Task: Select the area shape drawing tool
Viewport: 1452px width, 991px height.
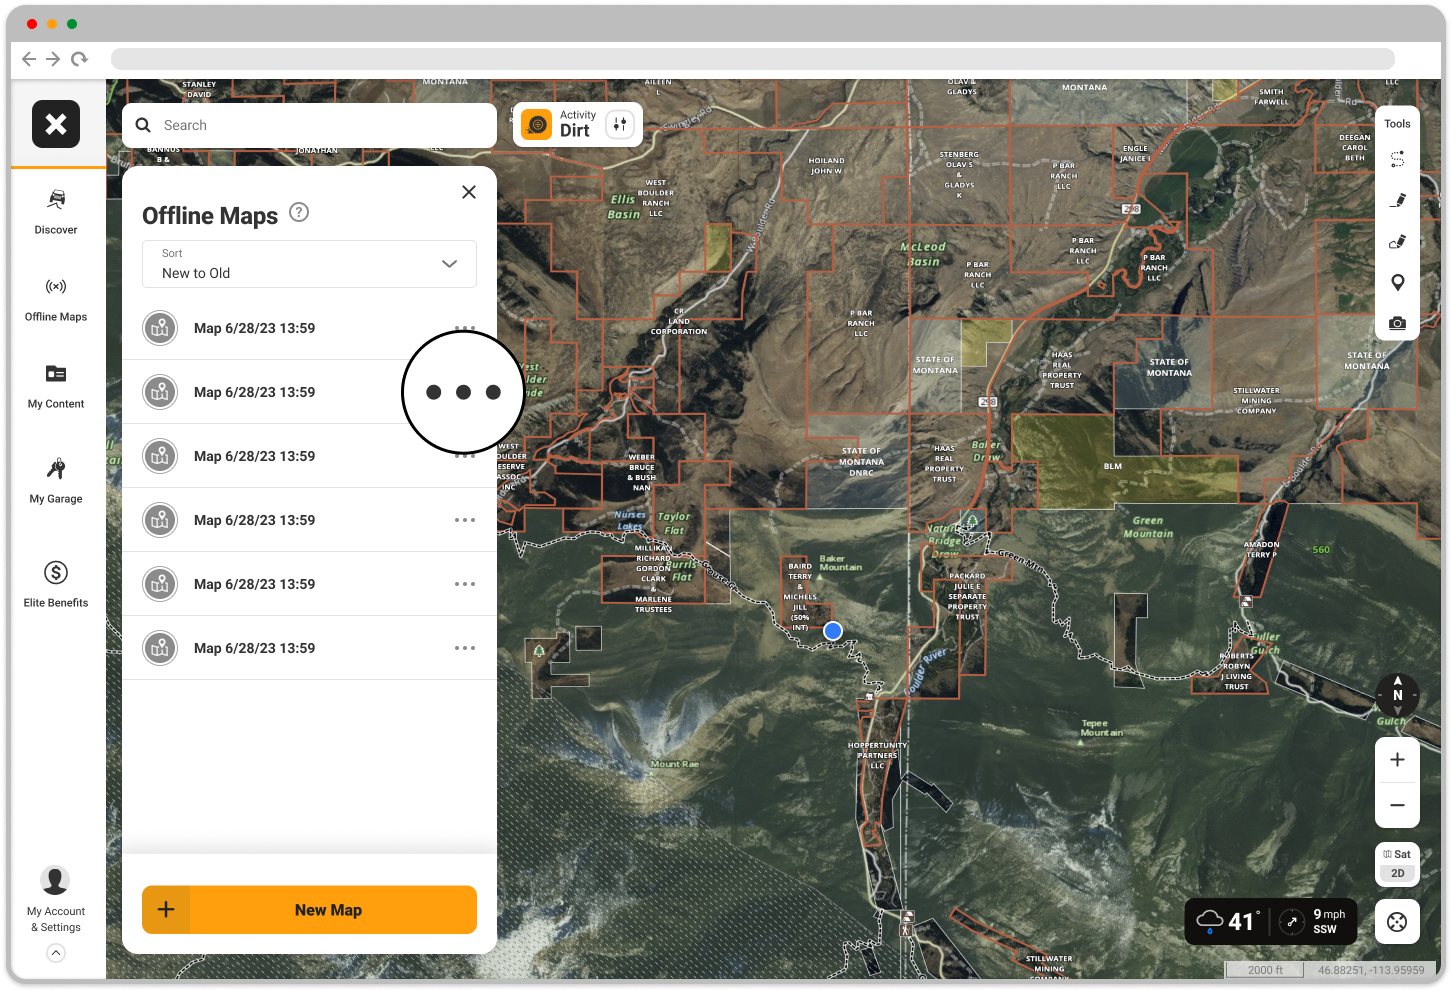Action: click(x=1398, y=241)
